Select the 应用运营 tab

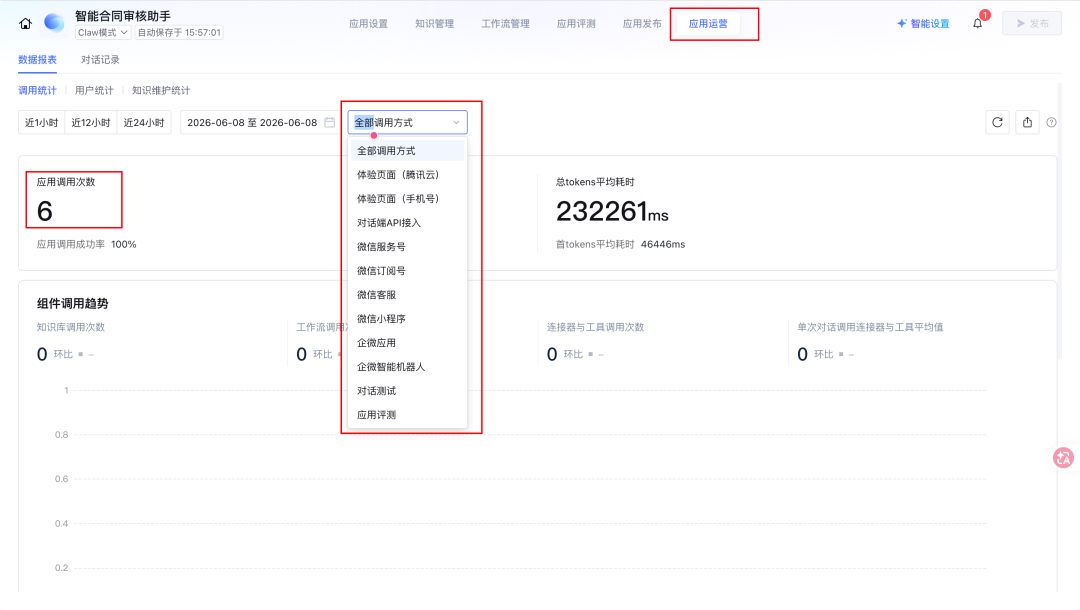(708, 23)
